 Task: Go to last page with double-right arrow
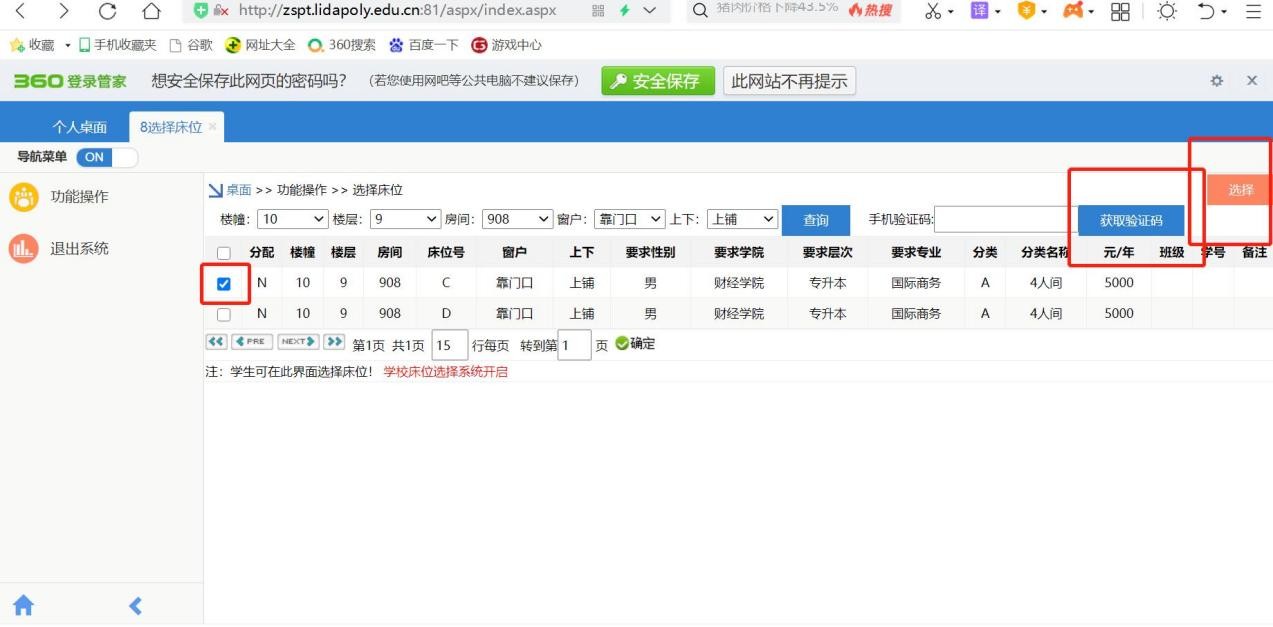(334, 342)
